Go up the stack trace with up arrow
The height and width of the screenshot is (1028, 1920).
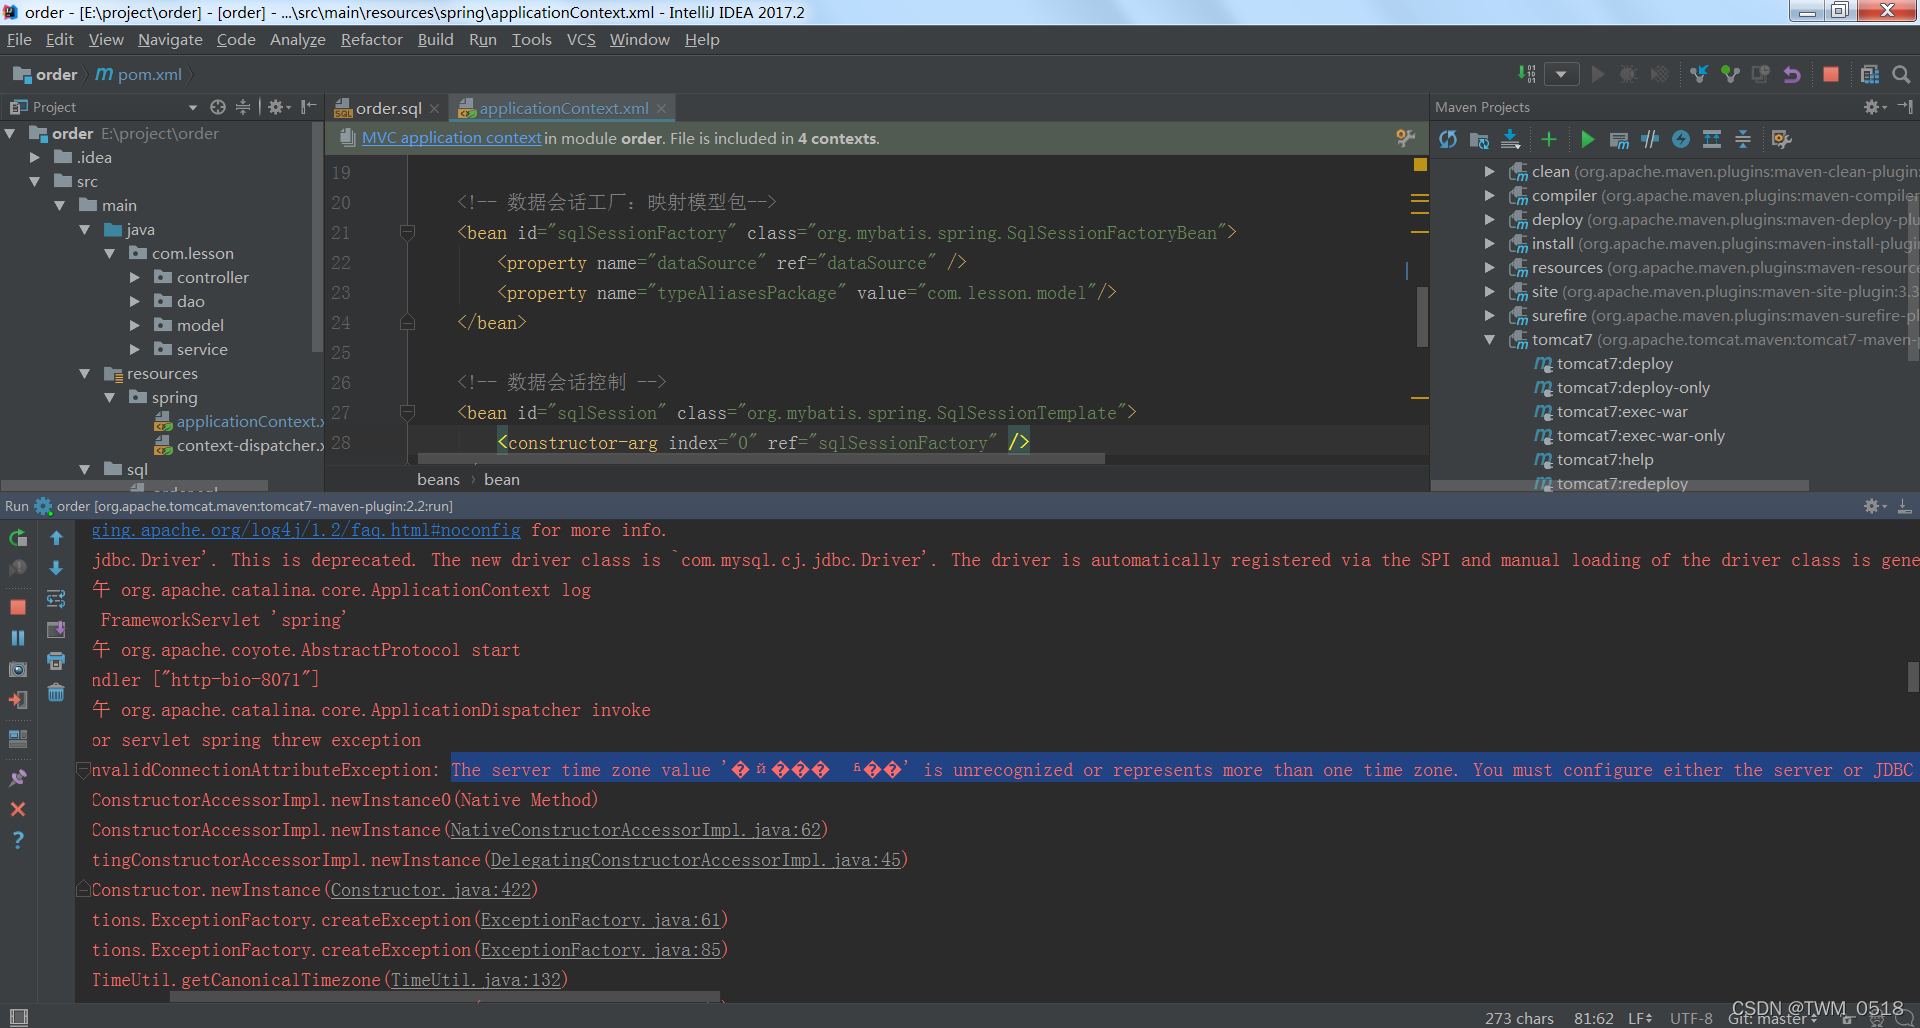point(56,538)
